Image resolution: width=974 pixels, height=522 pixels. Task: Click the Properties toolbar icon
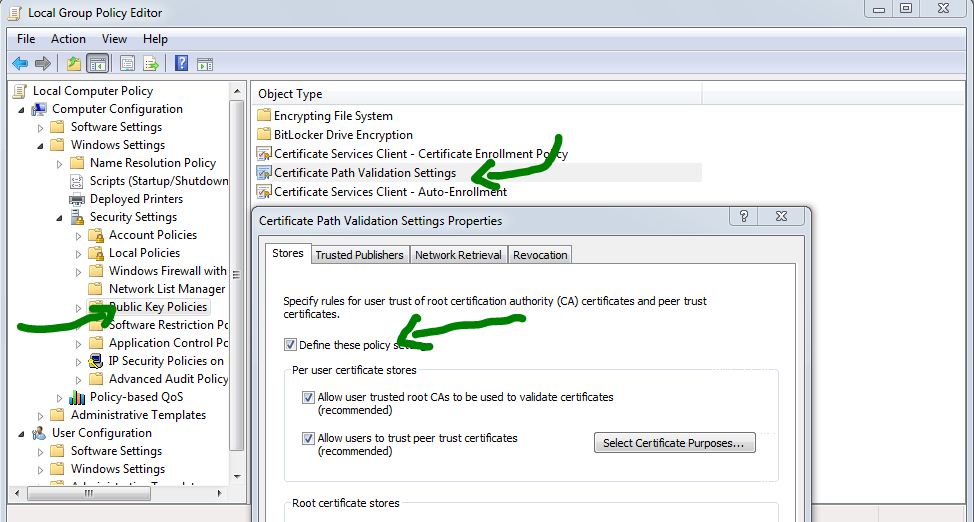(127, 63)
